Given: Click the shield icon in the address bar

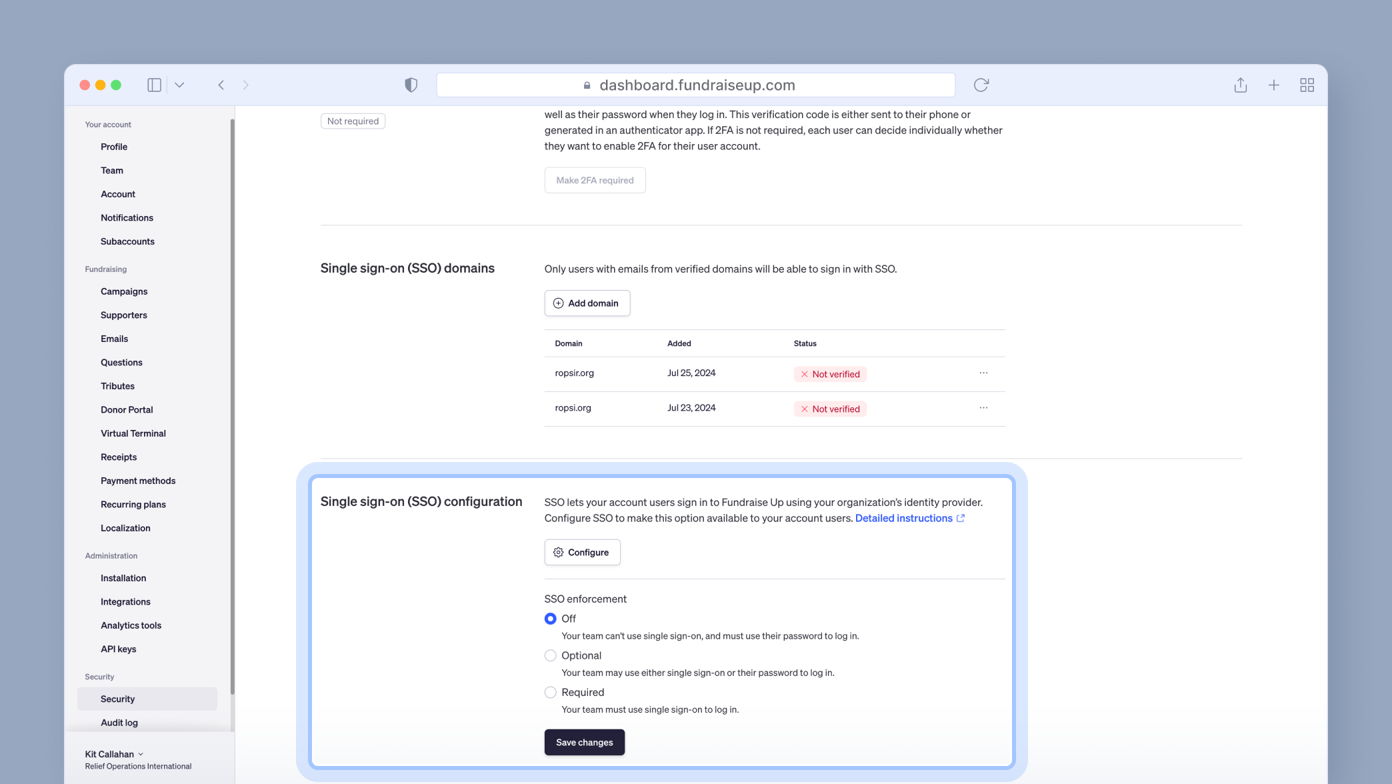Looking at the screenshot, I should (411, 85).
